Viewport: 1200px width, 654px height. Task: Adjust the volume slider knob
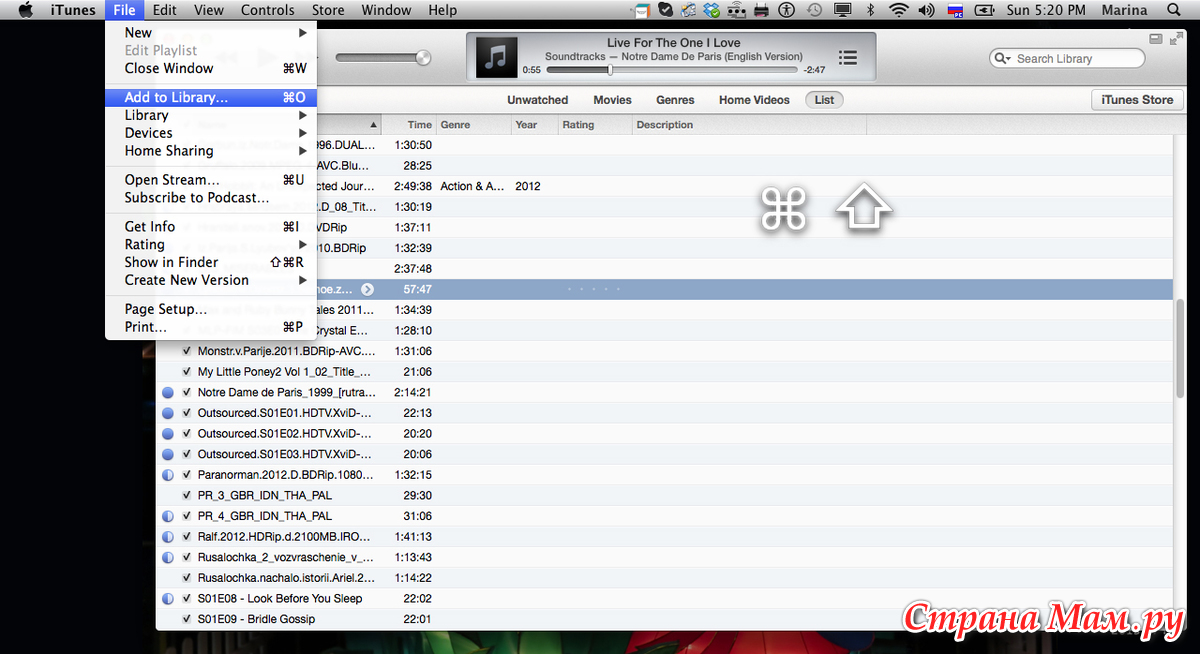pyautogui.click(x=423, y=58)
